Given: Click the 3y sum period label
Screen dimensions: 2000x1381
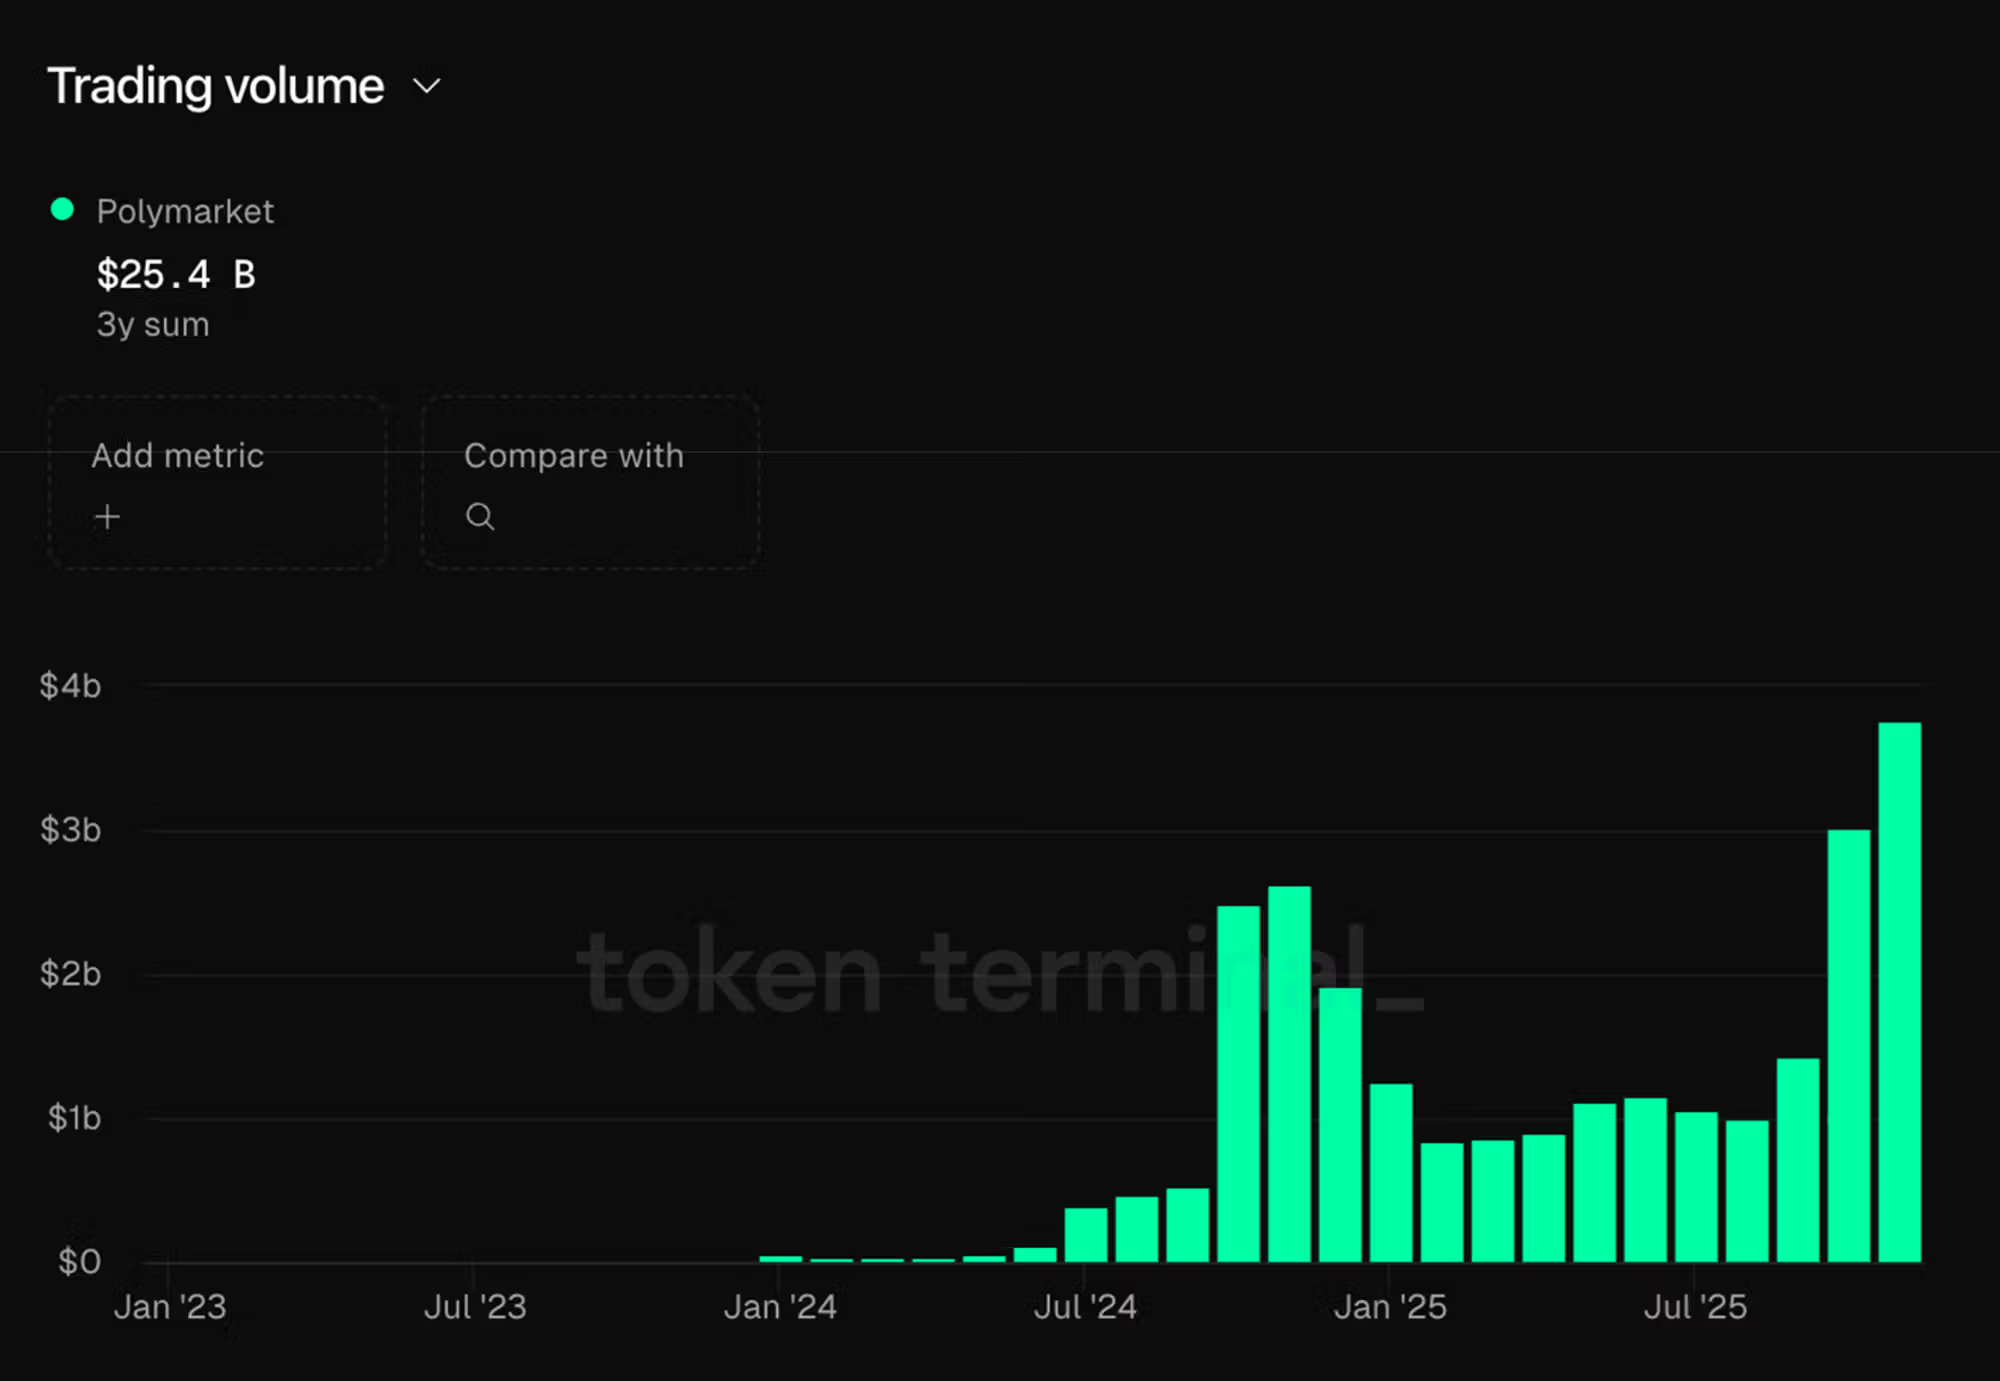Looking at the screenshot, I should [x=153, y=325].
